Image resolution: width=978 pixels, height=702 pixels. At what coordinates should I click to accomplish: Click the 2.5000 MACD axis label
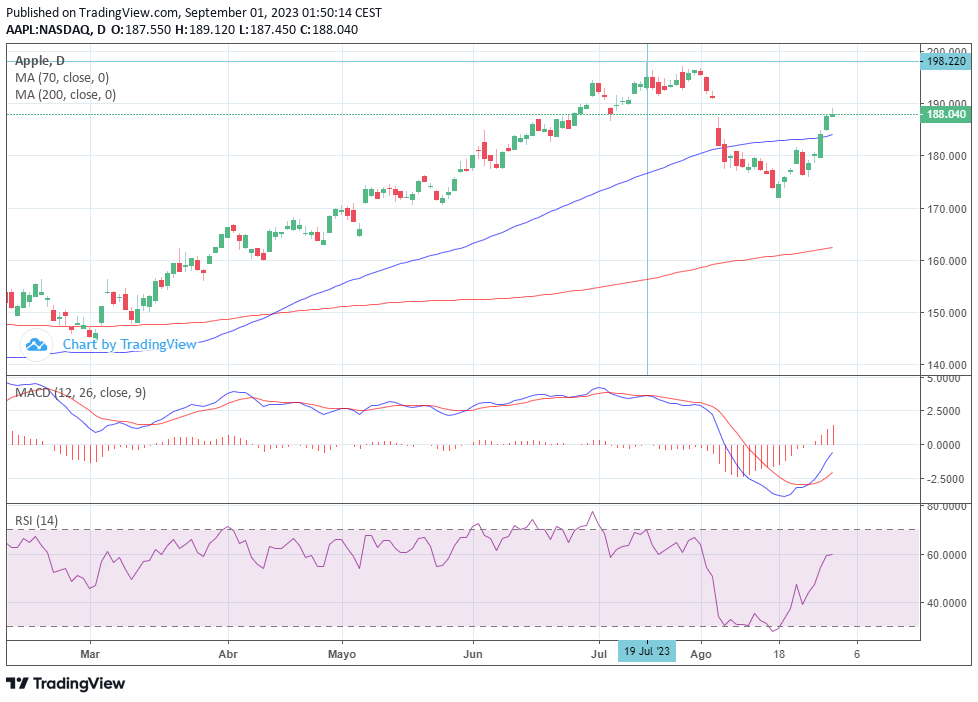coord(944,411)
